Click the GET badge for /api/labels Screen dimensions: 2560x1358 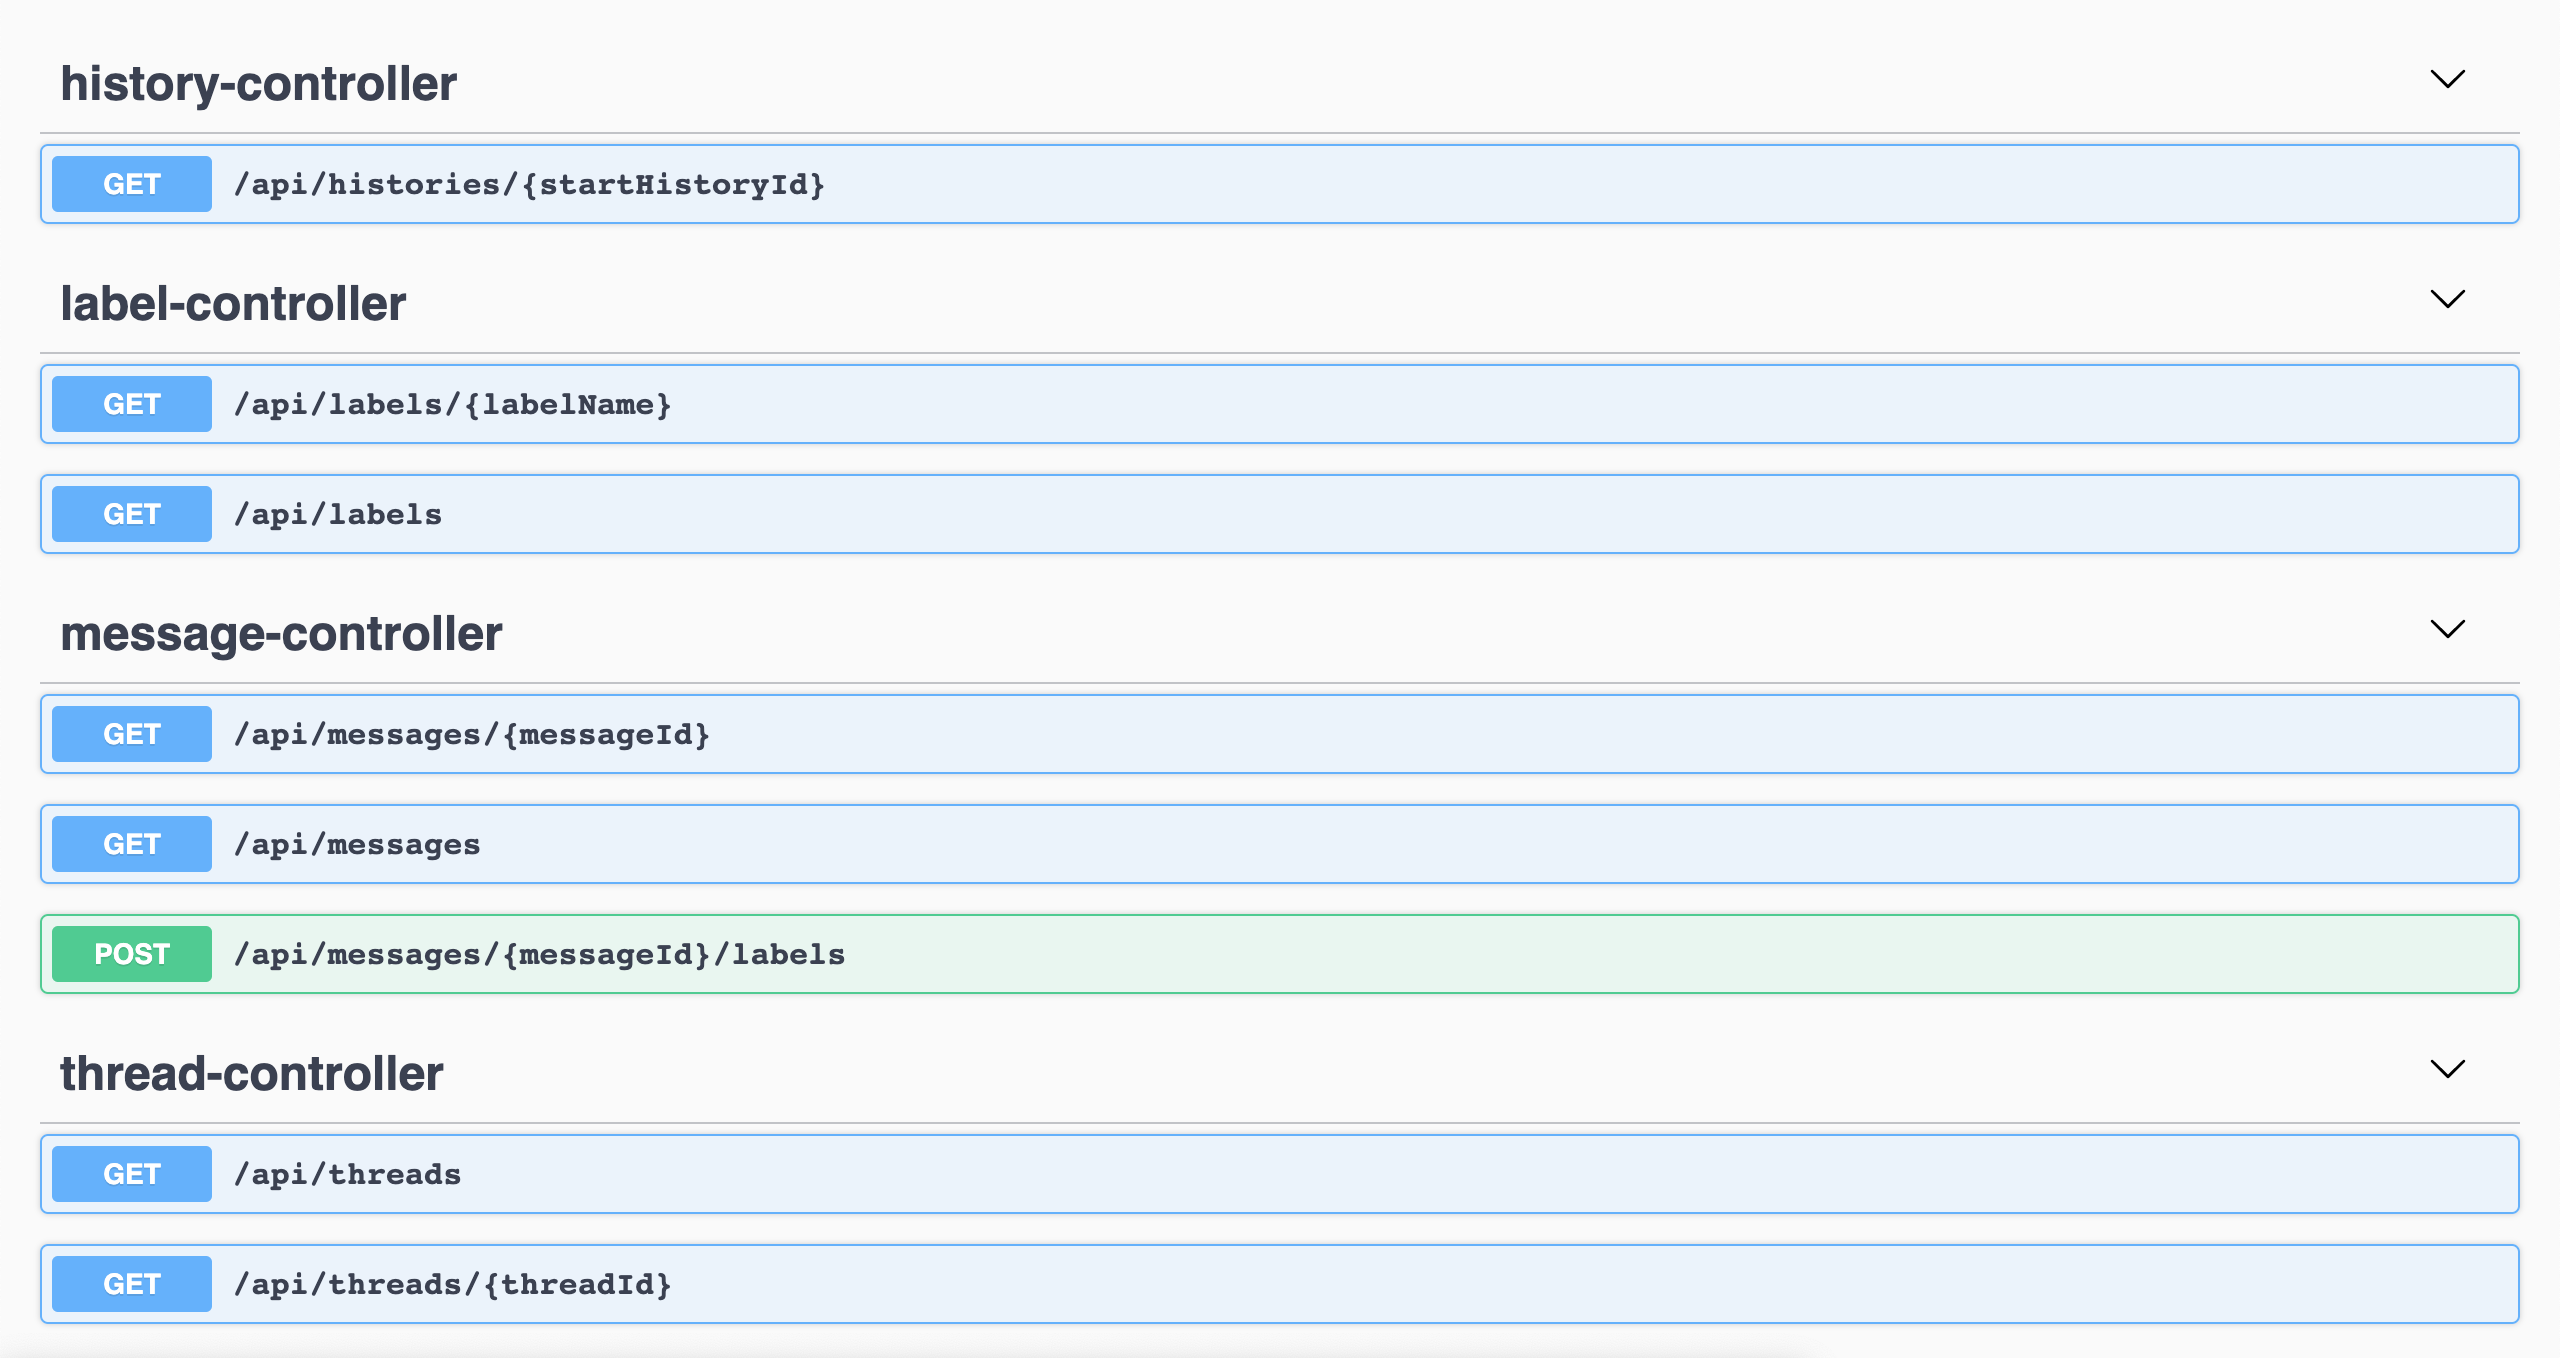(x=132, y=514)
